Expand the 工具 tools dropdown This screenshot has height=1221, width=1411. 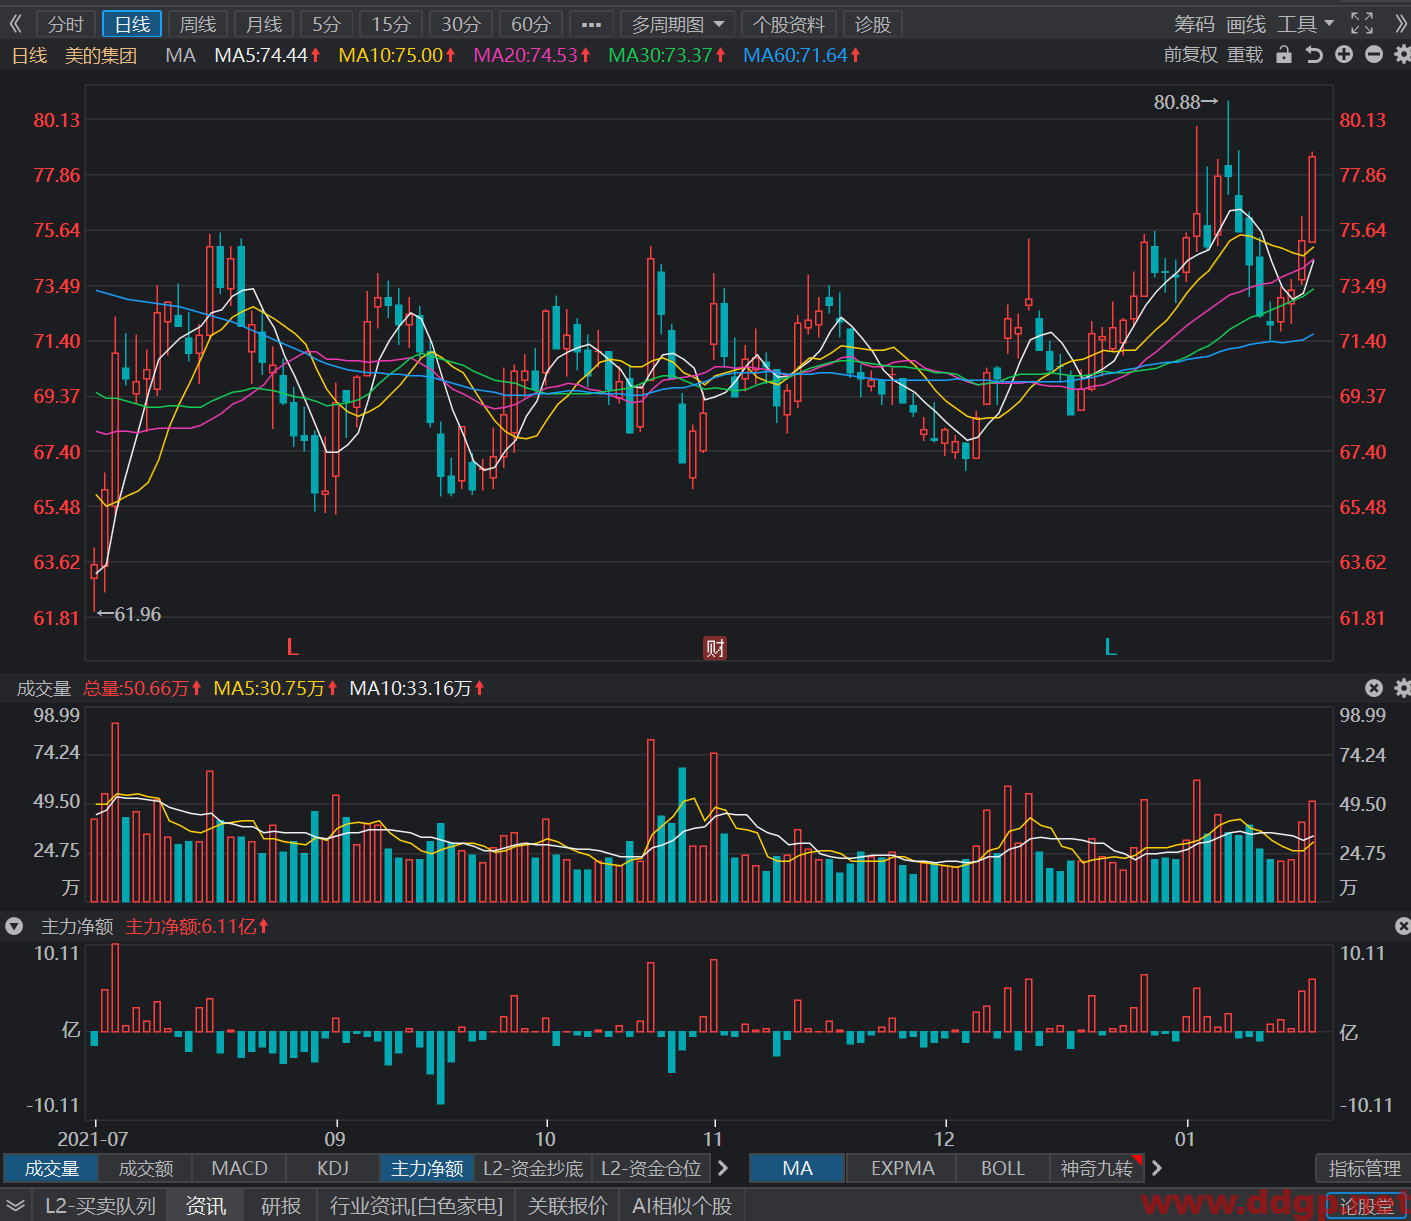tap(1305, 23)
